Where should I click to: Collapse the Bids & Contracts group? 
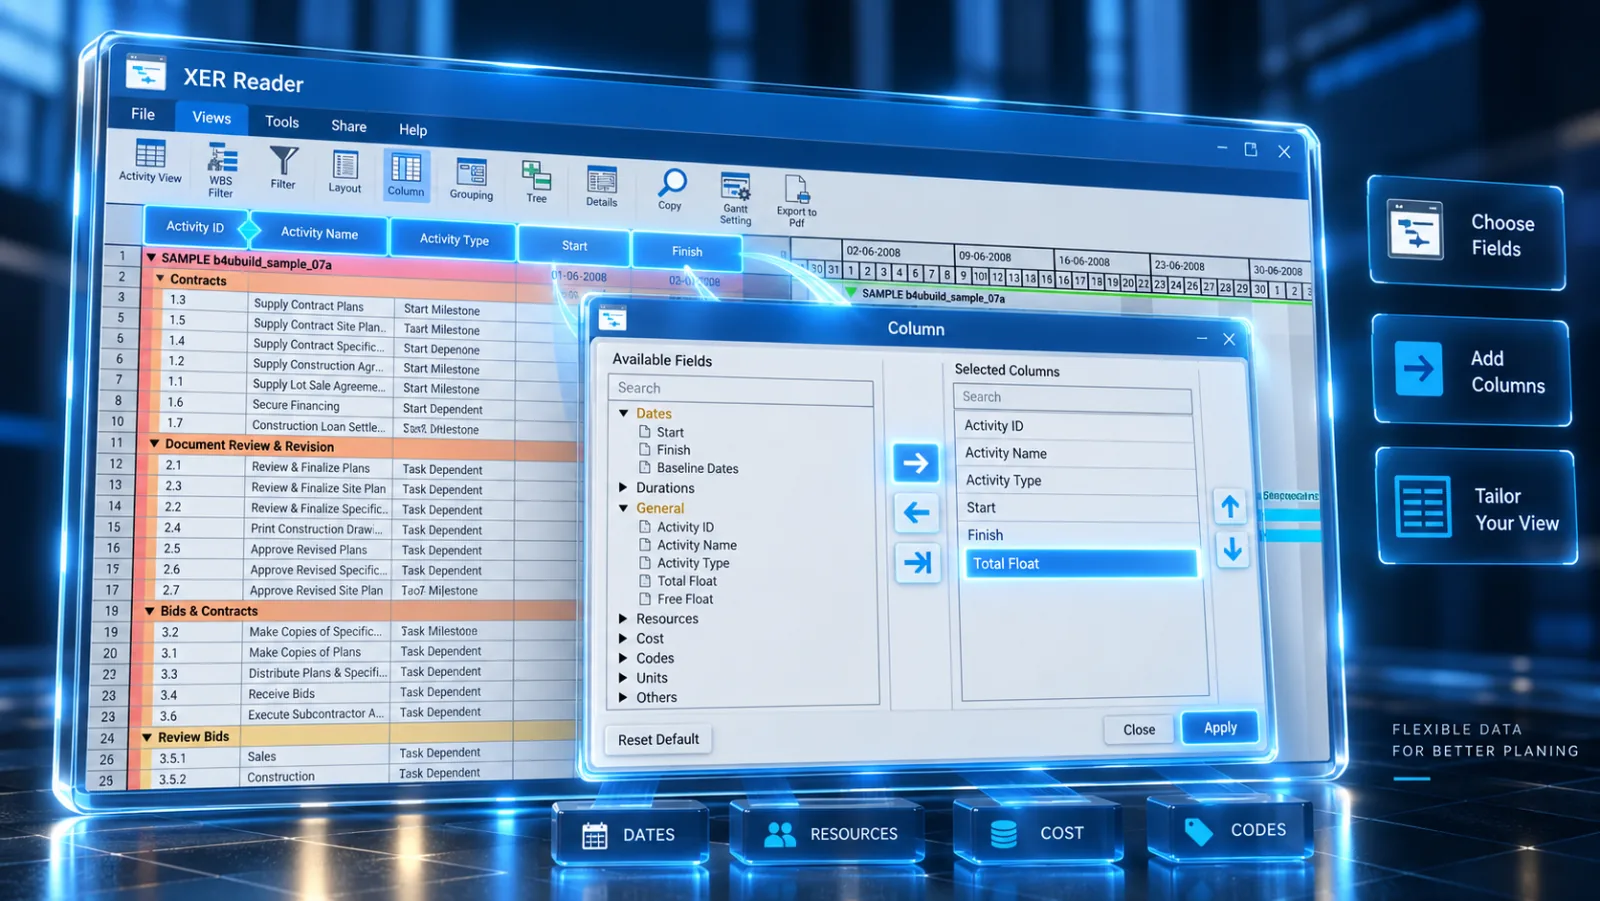tap(150, 611)
